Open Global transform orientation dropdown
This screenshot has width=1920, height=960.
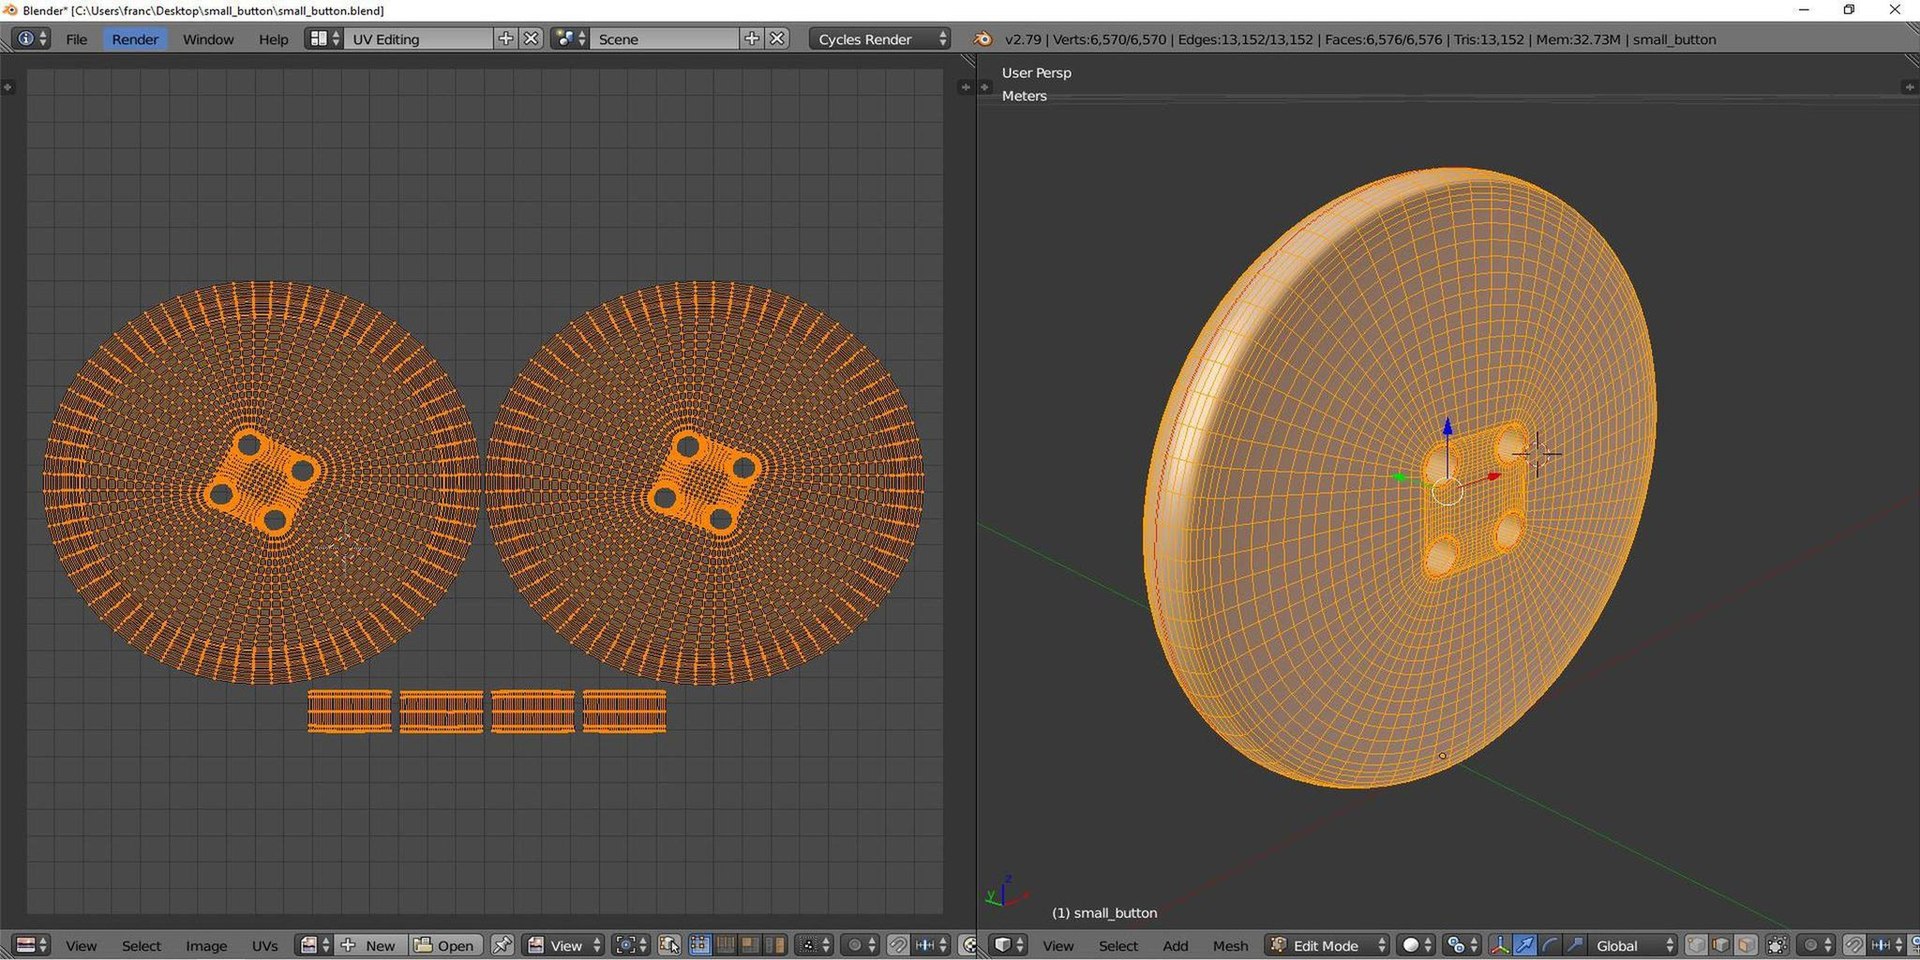[x=1632, y=945]
